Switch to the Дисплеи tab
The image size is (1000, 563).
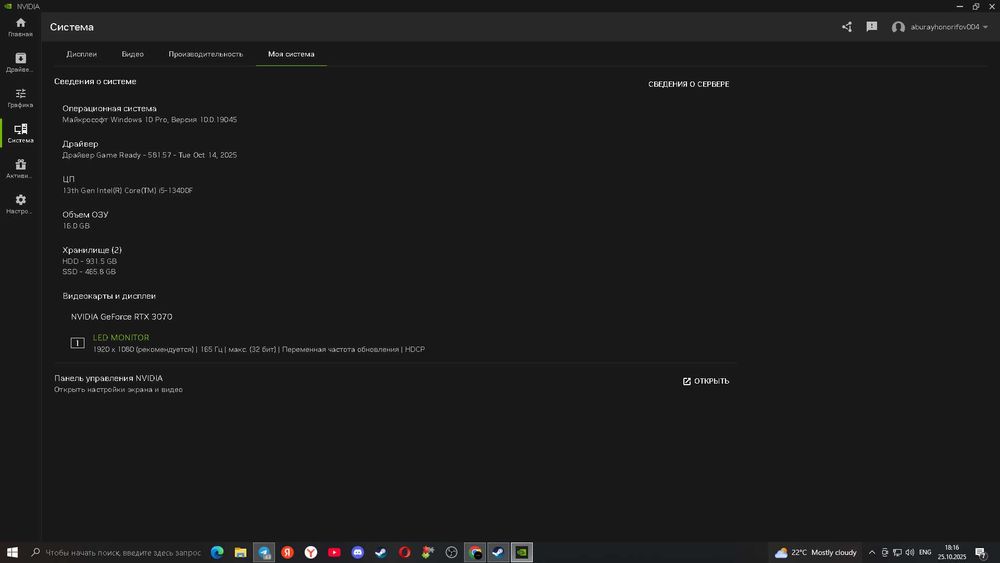[x=82, y=54]
